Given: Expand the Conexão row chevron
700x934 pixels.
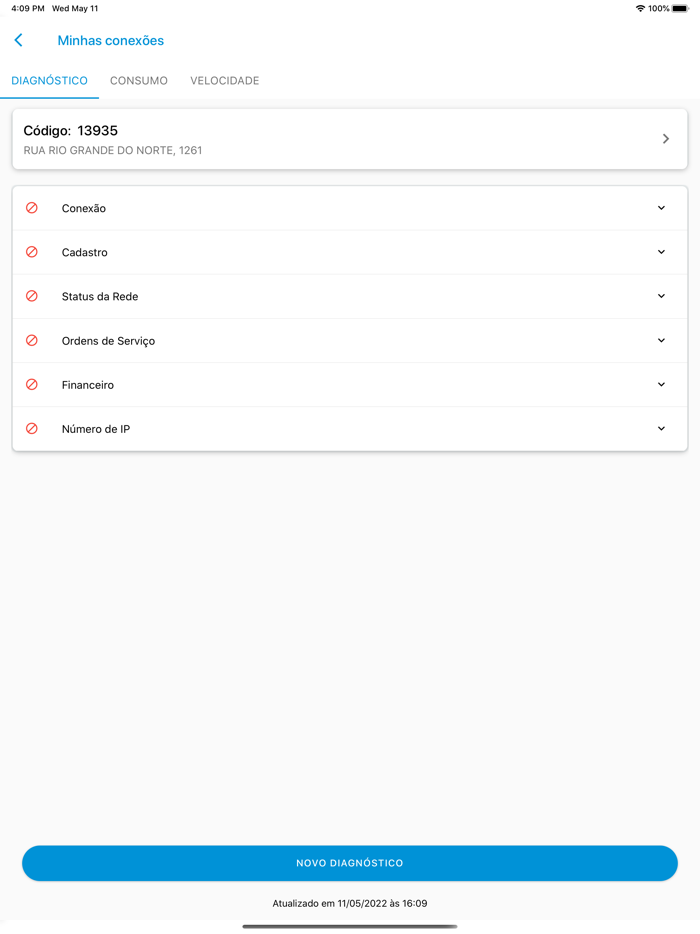Looking at the screenshot, I should 661,208.
